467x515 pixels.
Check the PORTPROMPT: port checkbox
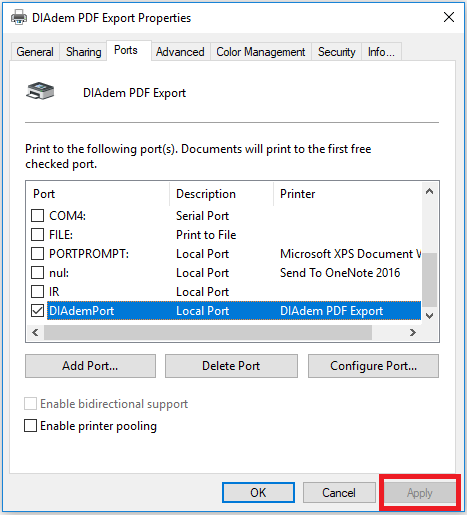click(x=37, y=254)
